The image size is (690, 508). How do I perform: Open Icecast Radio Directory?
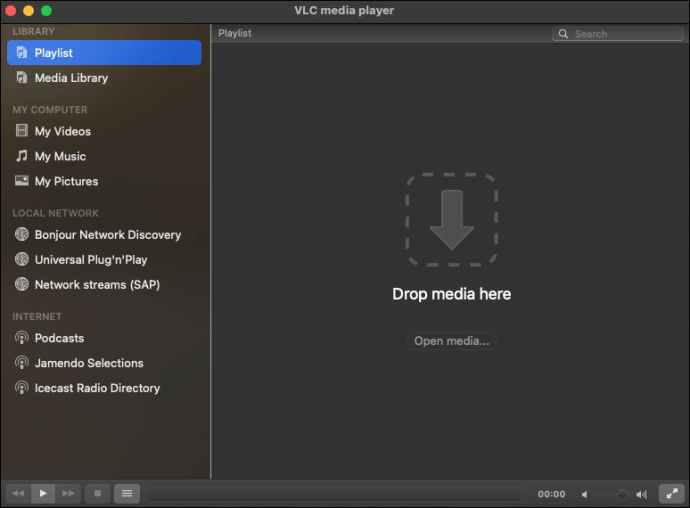point(97,388)
